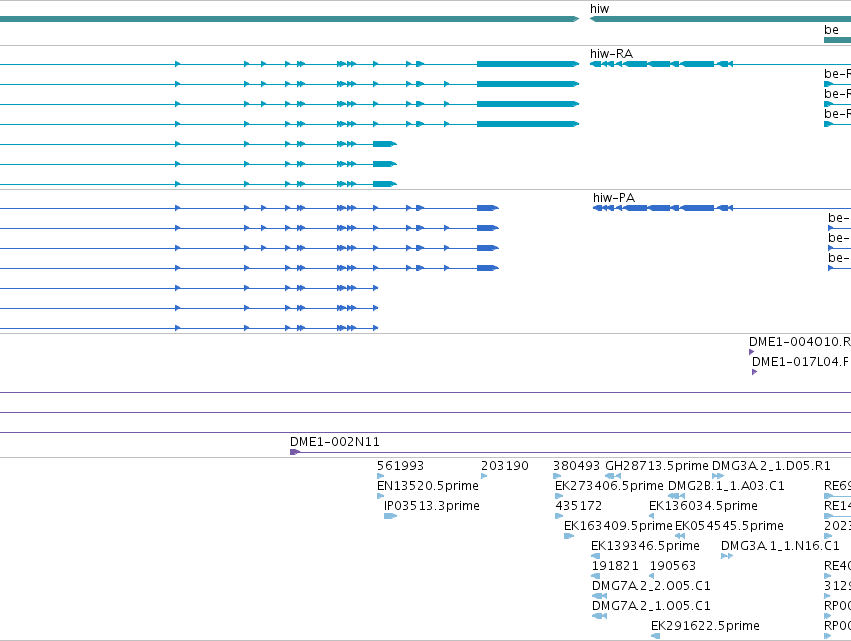Click EST label 435172
This screenshot has width=851, height=641.
click(579, 506)
